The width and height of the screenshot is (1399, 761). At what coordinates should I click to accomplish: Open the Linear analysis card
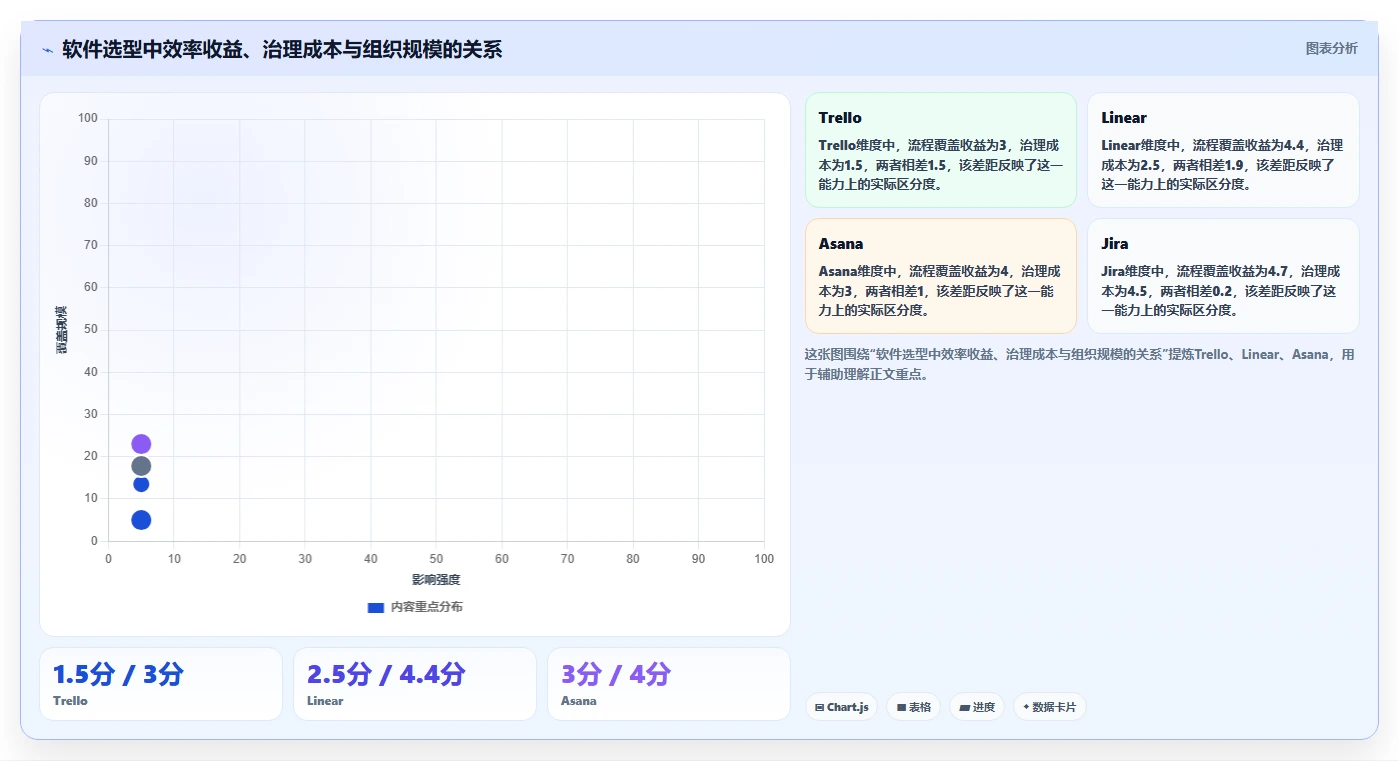click(x=1223, y=150)
